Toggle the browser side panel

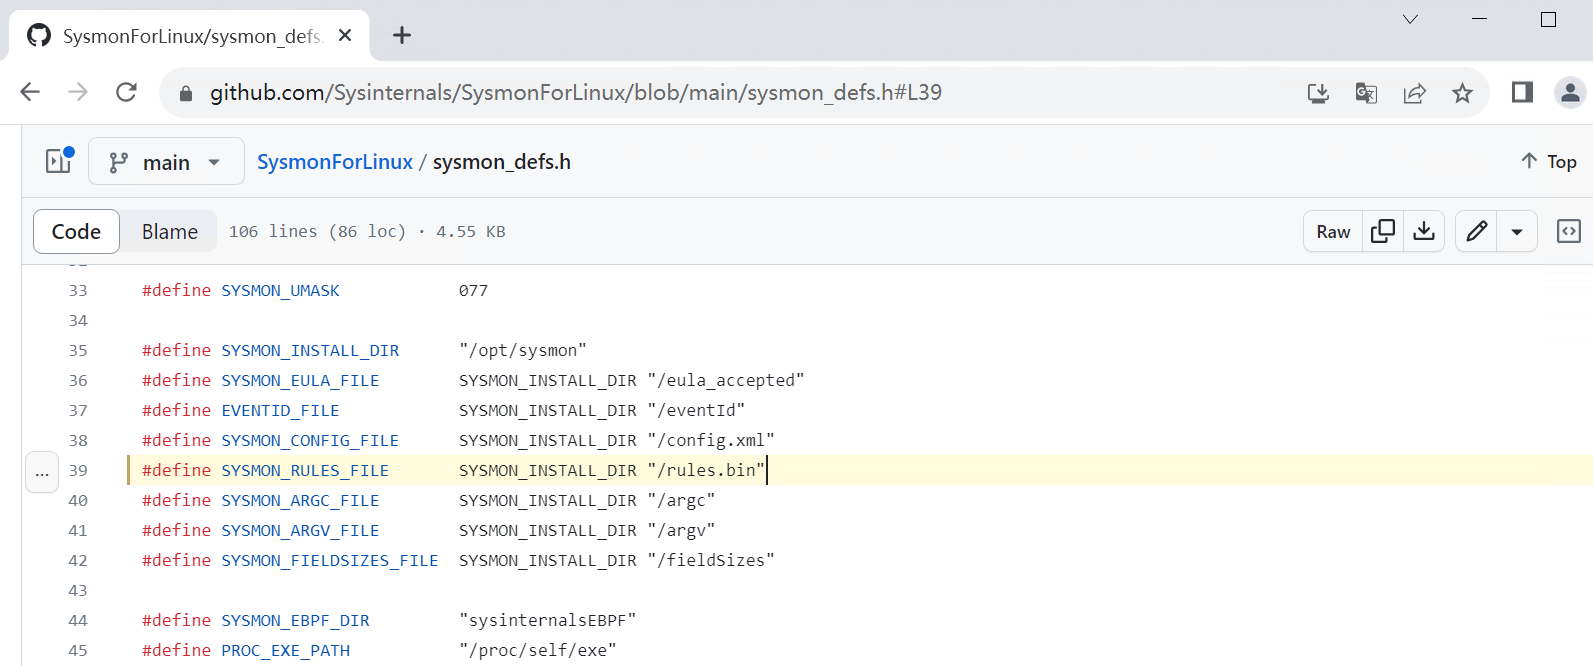[x=1522, y=92]
